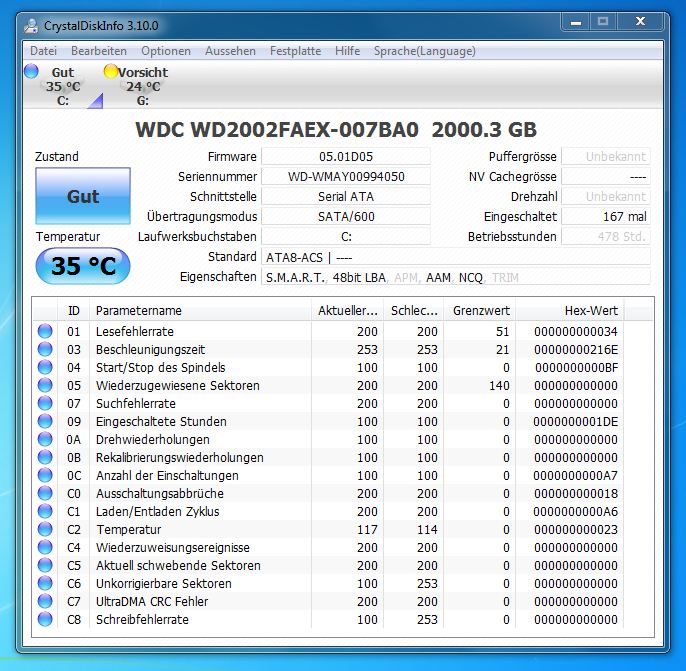This screenshot has height=671, width=686.
Task: Close the CrystalDiskInfo window
Action: coord(640,21)
